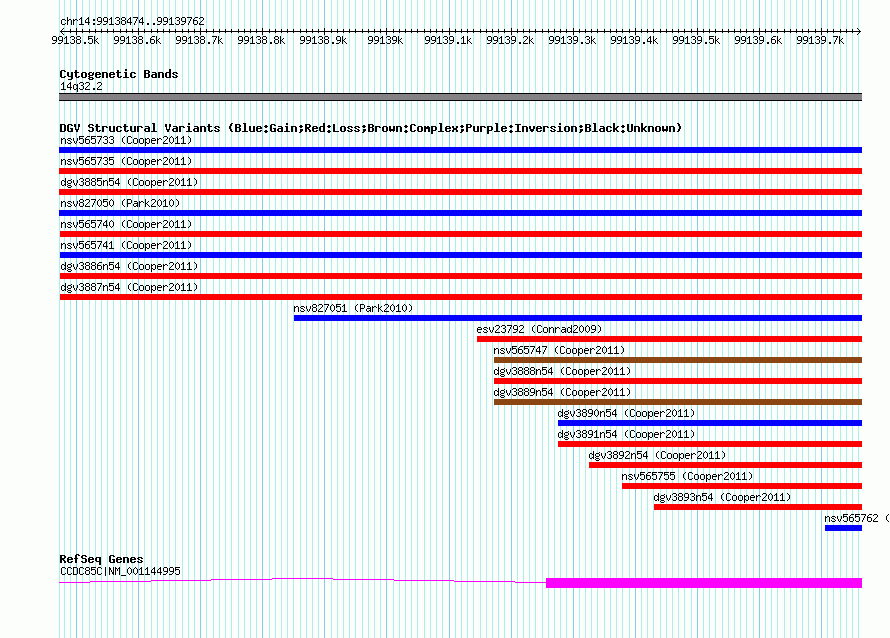
Task: Click the 99139.5k ruler tick label
Action: 696,40
